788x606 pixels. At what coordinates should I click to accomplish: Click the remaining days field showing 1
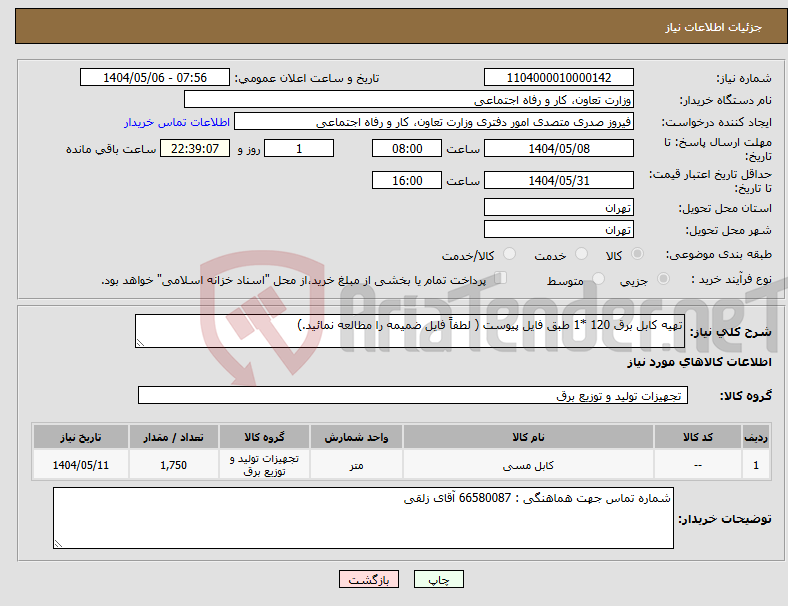[x=299, y=148]
